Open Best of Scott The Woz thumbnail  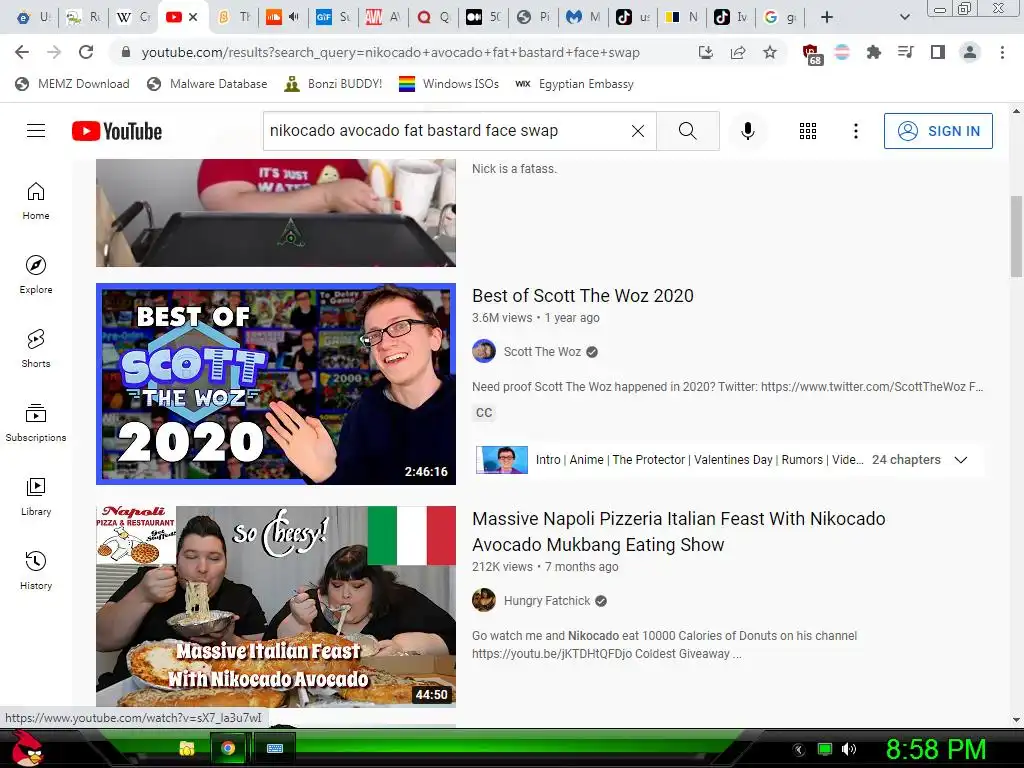point(276,384)
